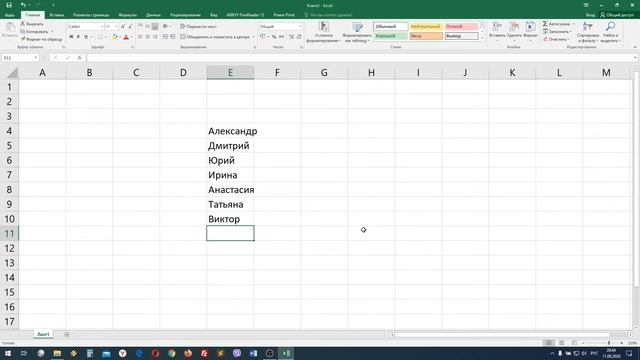This screenshot has width=640, height=360.
Task: Open number format Общий dropdown
Action: pos(300,27)
